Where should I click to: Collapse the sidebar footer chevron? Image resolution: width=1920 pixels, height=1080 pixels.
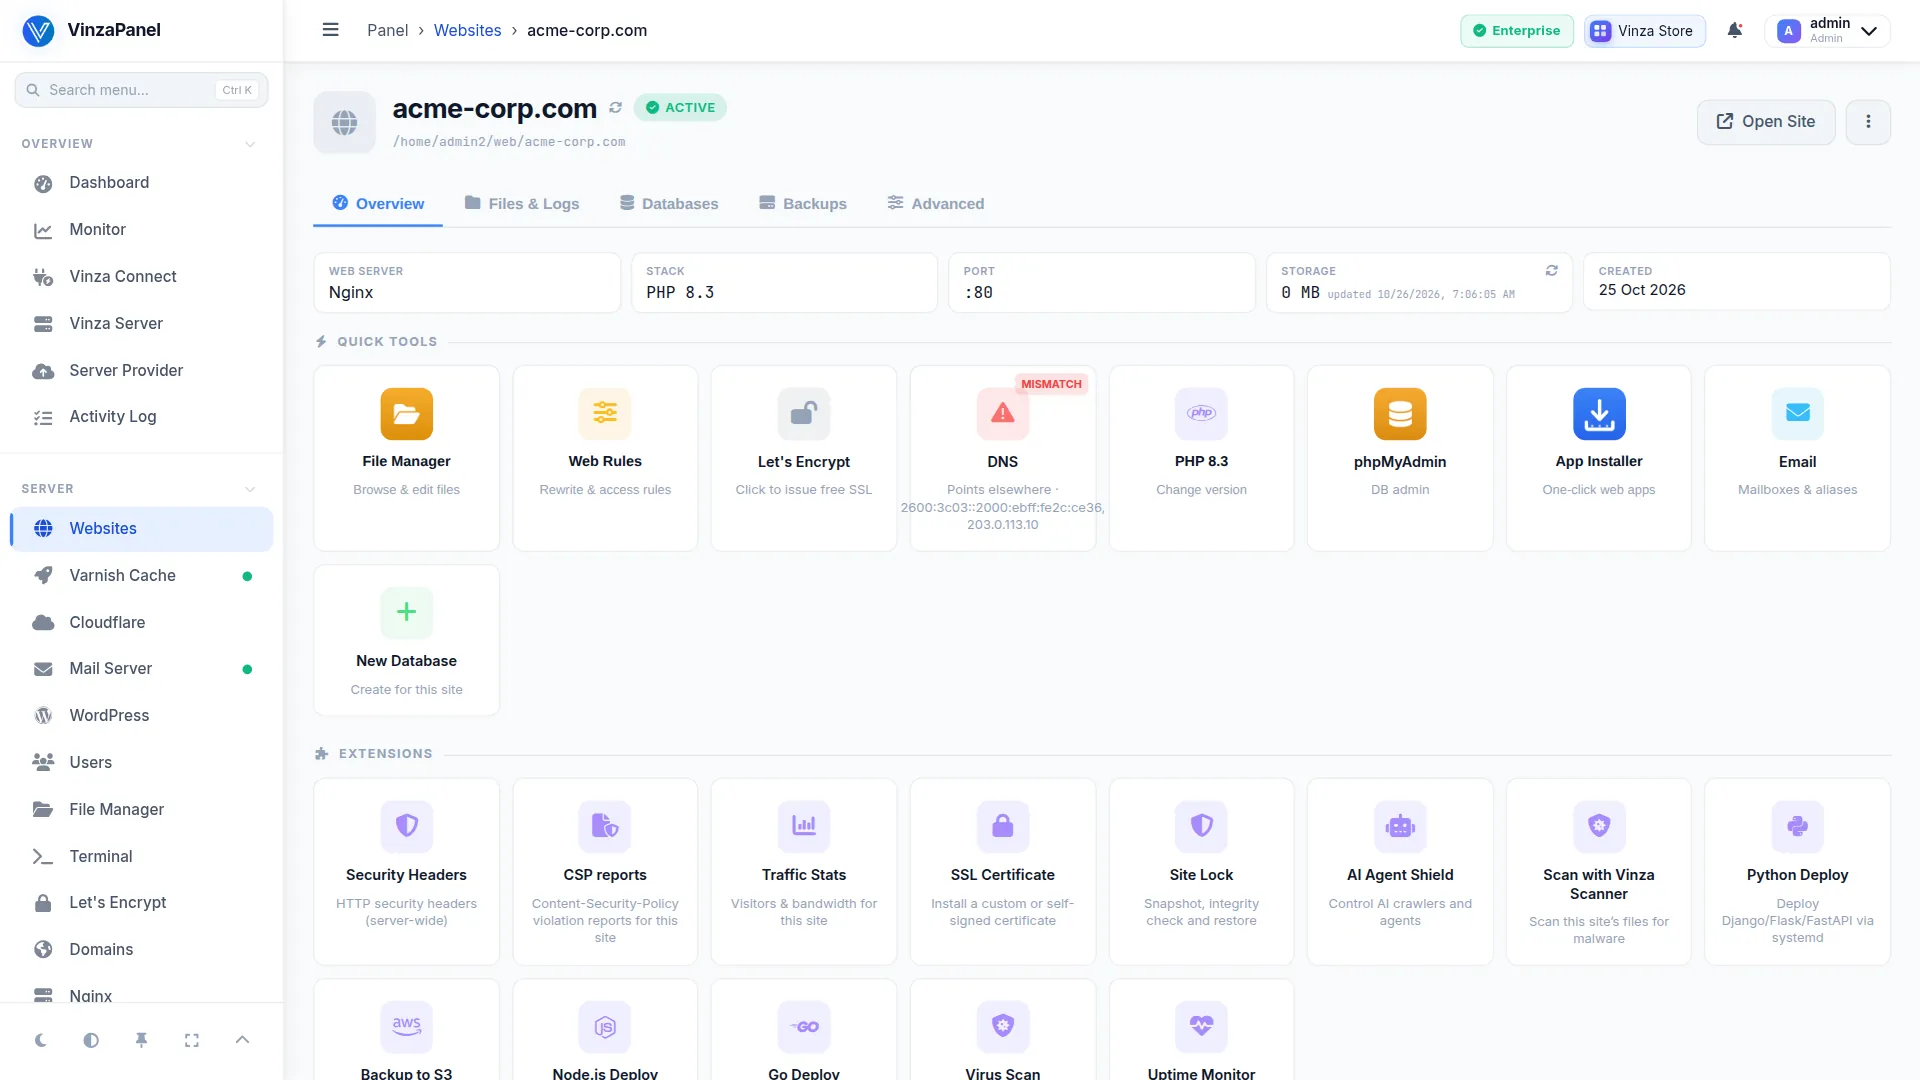(242, 1040)
